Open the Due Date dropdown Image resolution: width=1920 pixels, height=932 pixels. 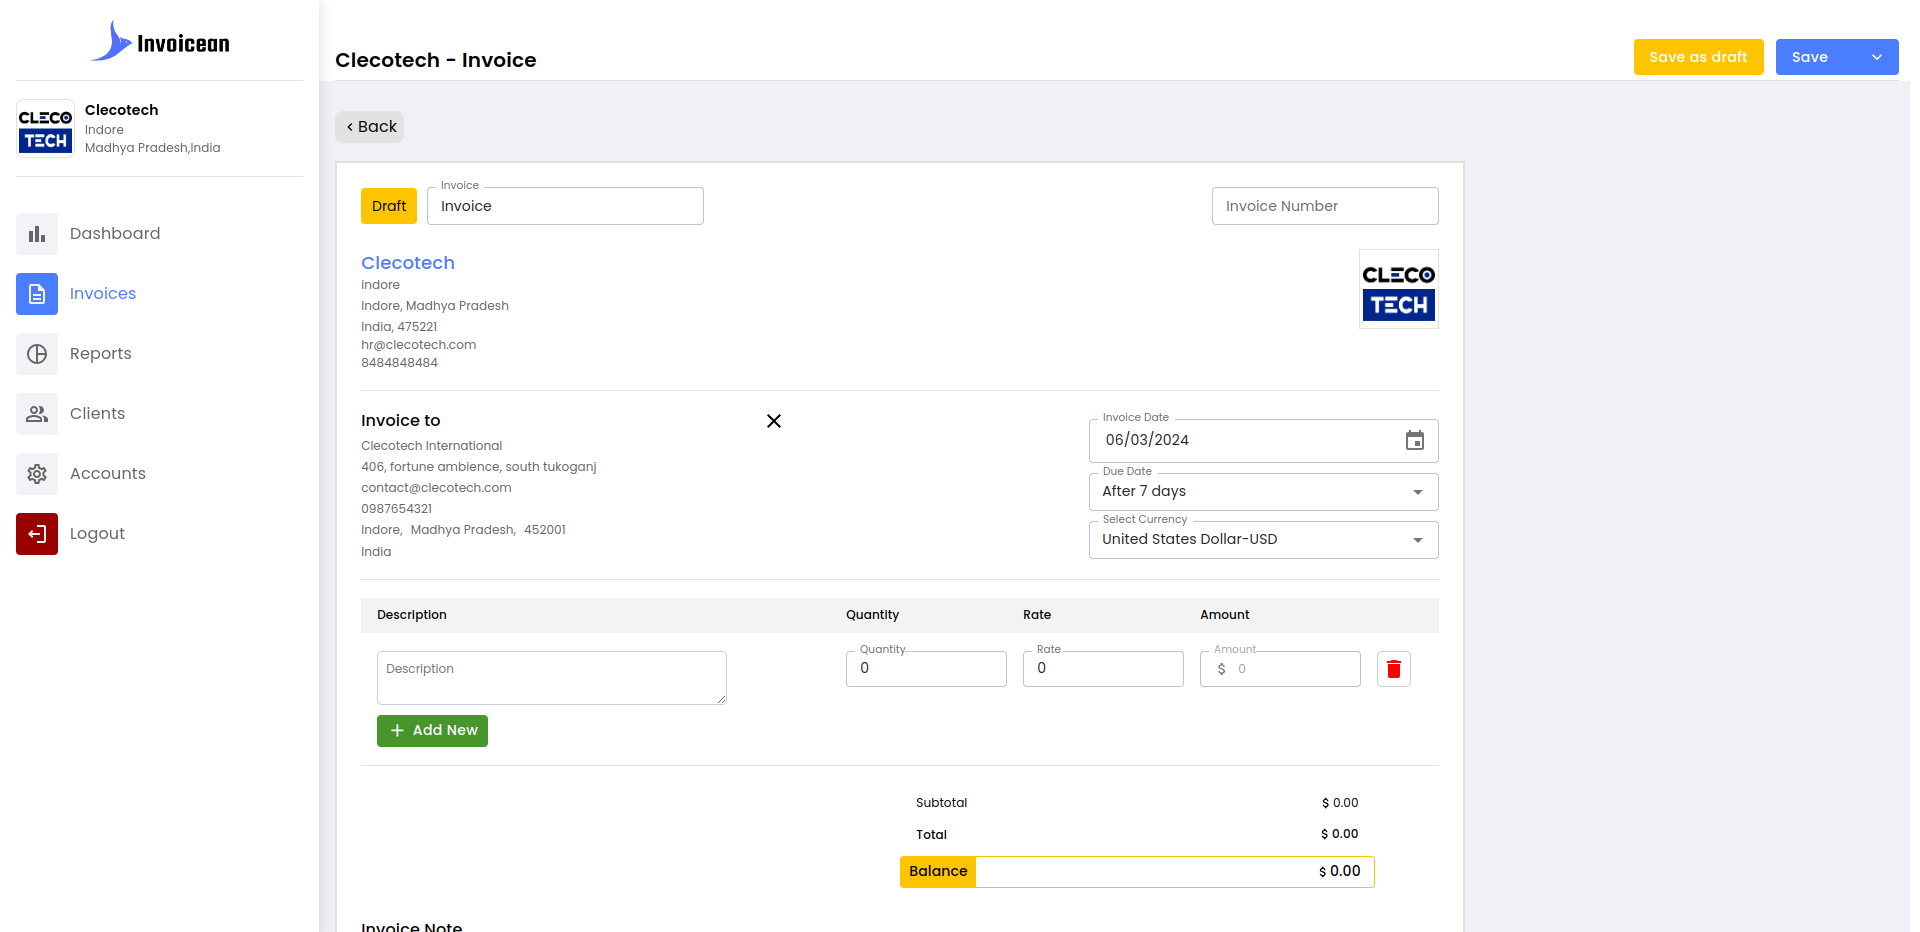pyautogui.click(x=1263, y=492)
